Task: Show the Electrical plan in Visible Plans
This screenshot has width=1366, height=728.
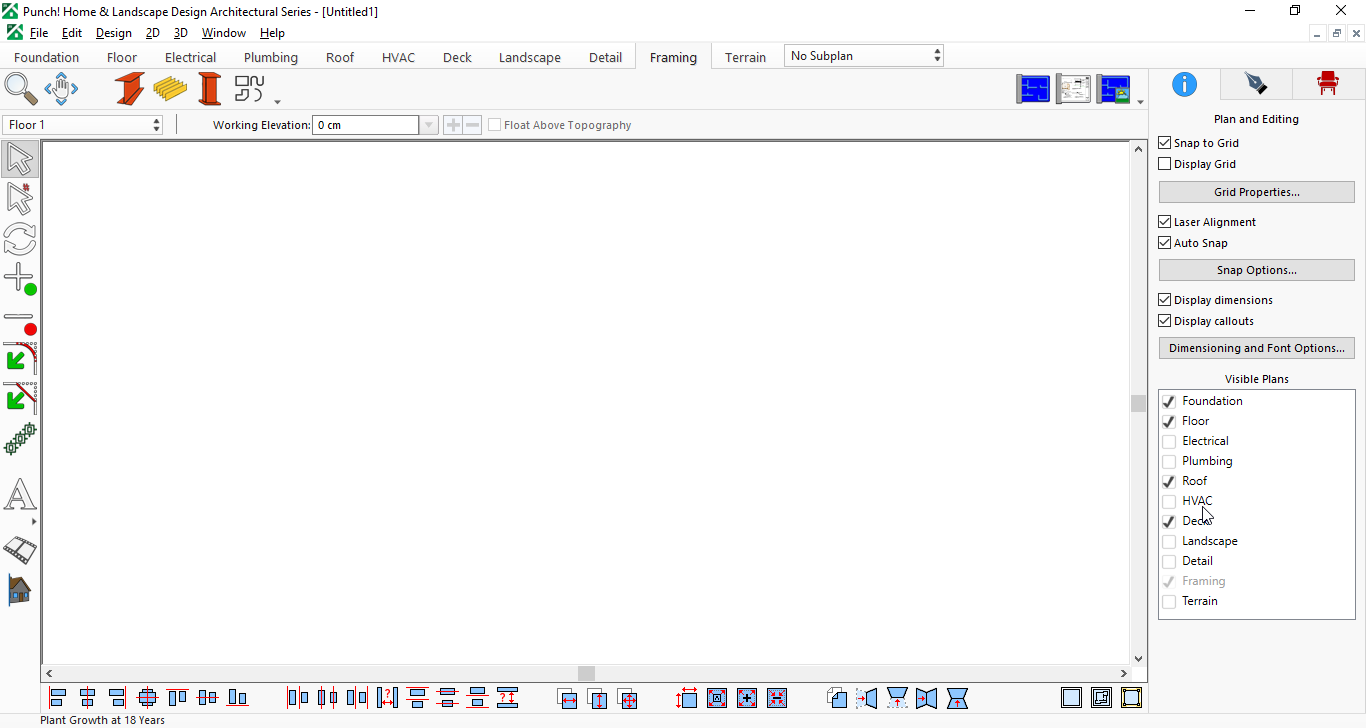Action: (x=1169, y=441)
